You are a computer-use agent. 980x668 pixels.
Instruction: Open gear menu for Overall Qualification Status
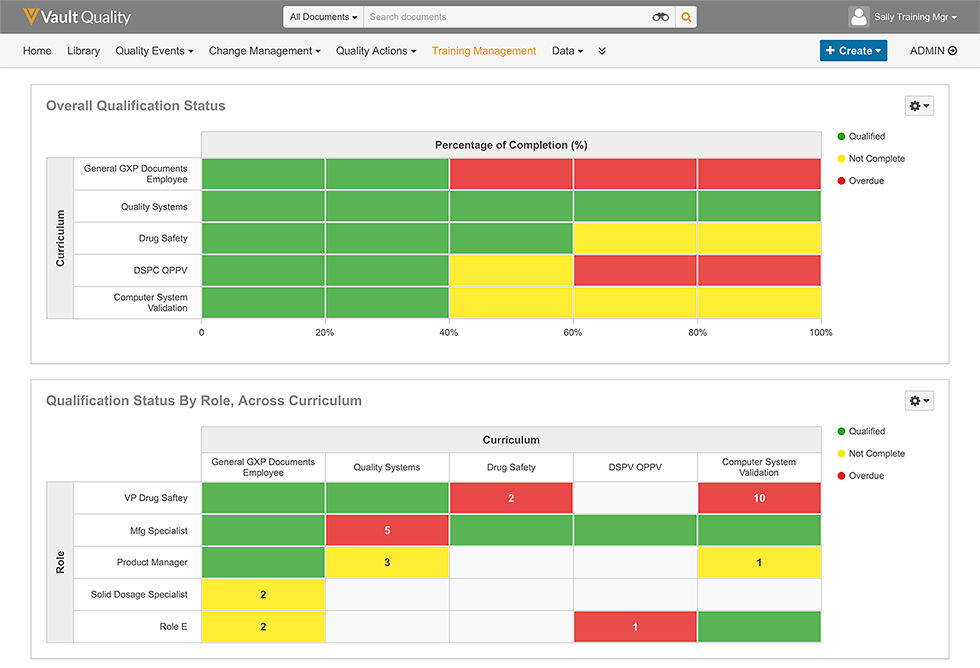coord(918,106)
